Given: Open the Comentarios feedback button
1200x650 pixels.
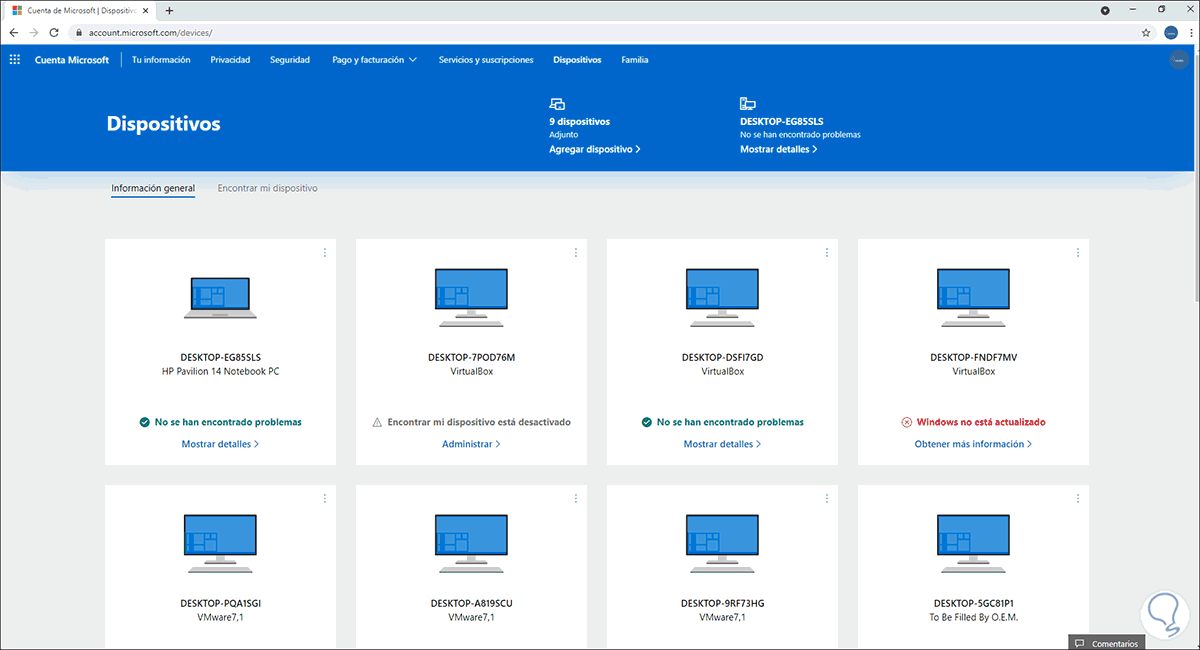Looking at the screenshot, I should pos(1106,643).
